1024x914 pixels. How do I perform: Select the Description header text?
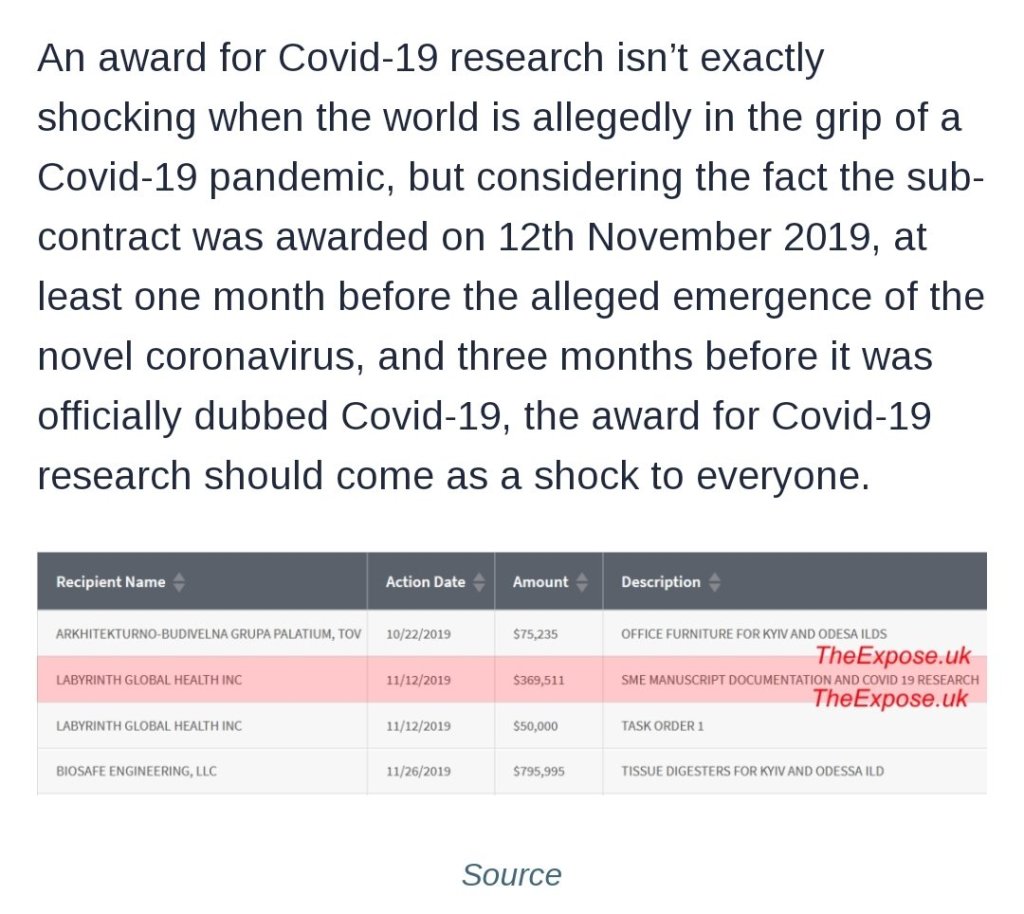pos(660,582)
